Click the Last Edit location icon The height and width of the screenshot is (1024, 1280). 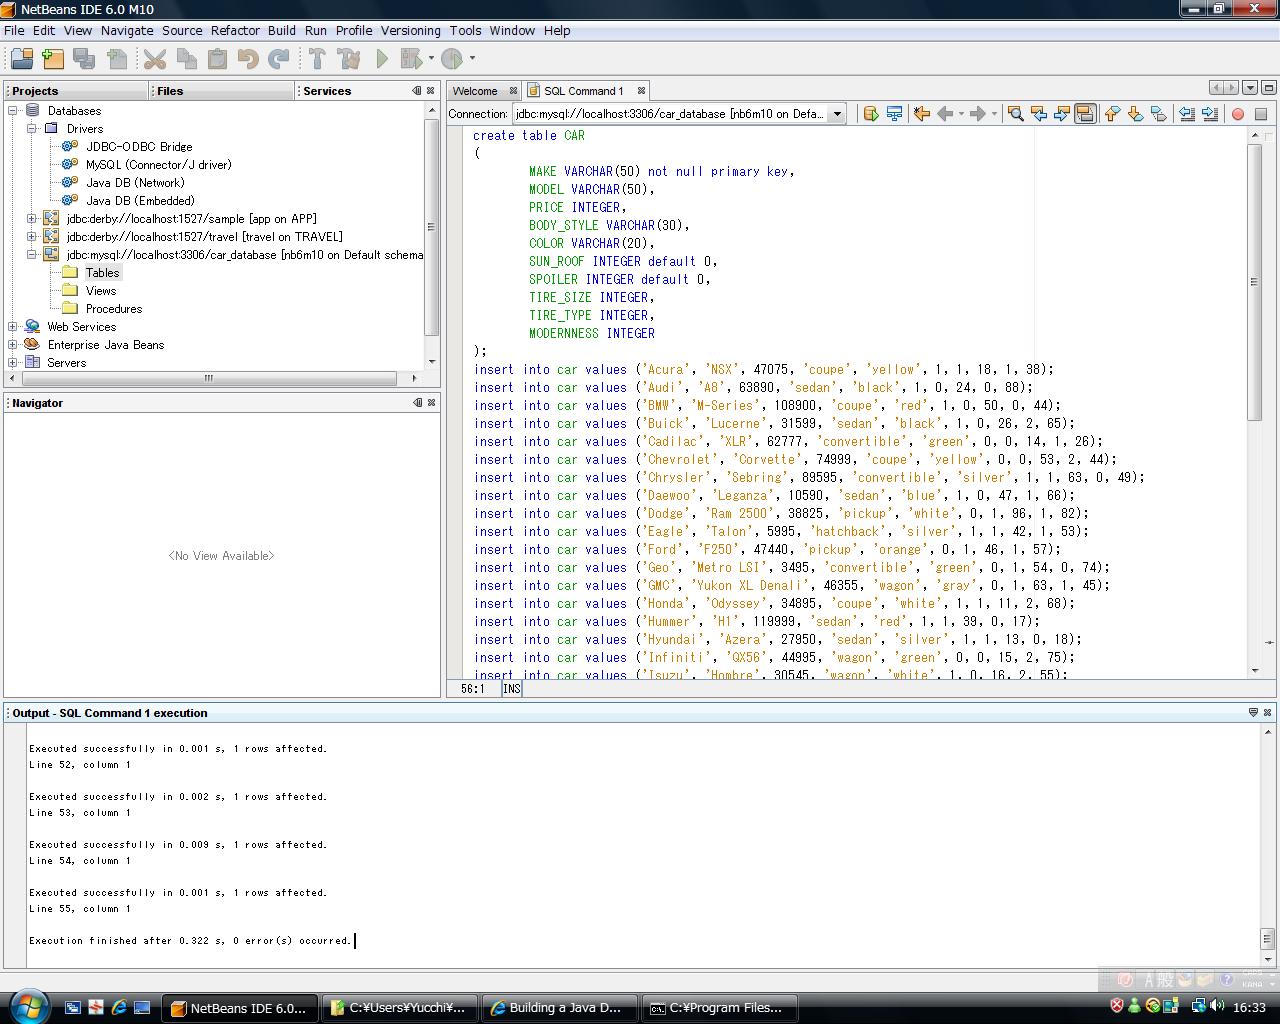coord(921,114)
